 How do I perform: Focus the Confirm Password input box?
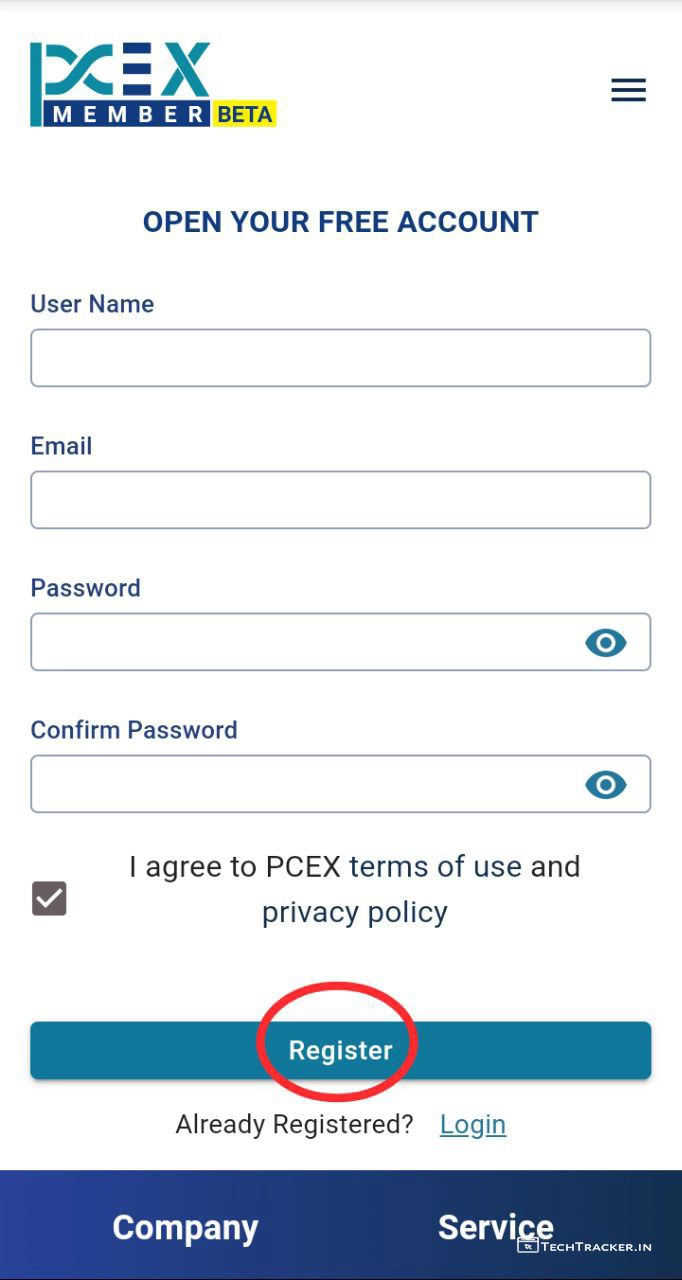pos(300,784)
